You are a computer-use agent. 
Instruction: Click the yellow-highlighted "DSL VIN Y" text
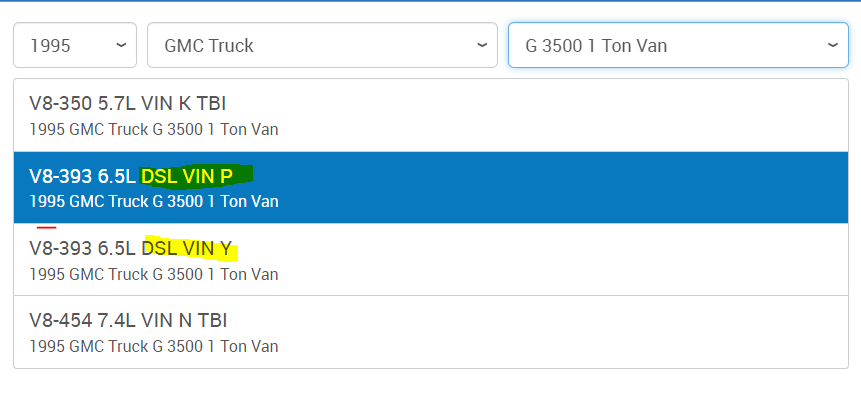(x=191, y=249)
